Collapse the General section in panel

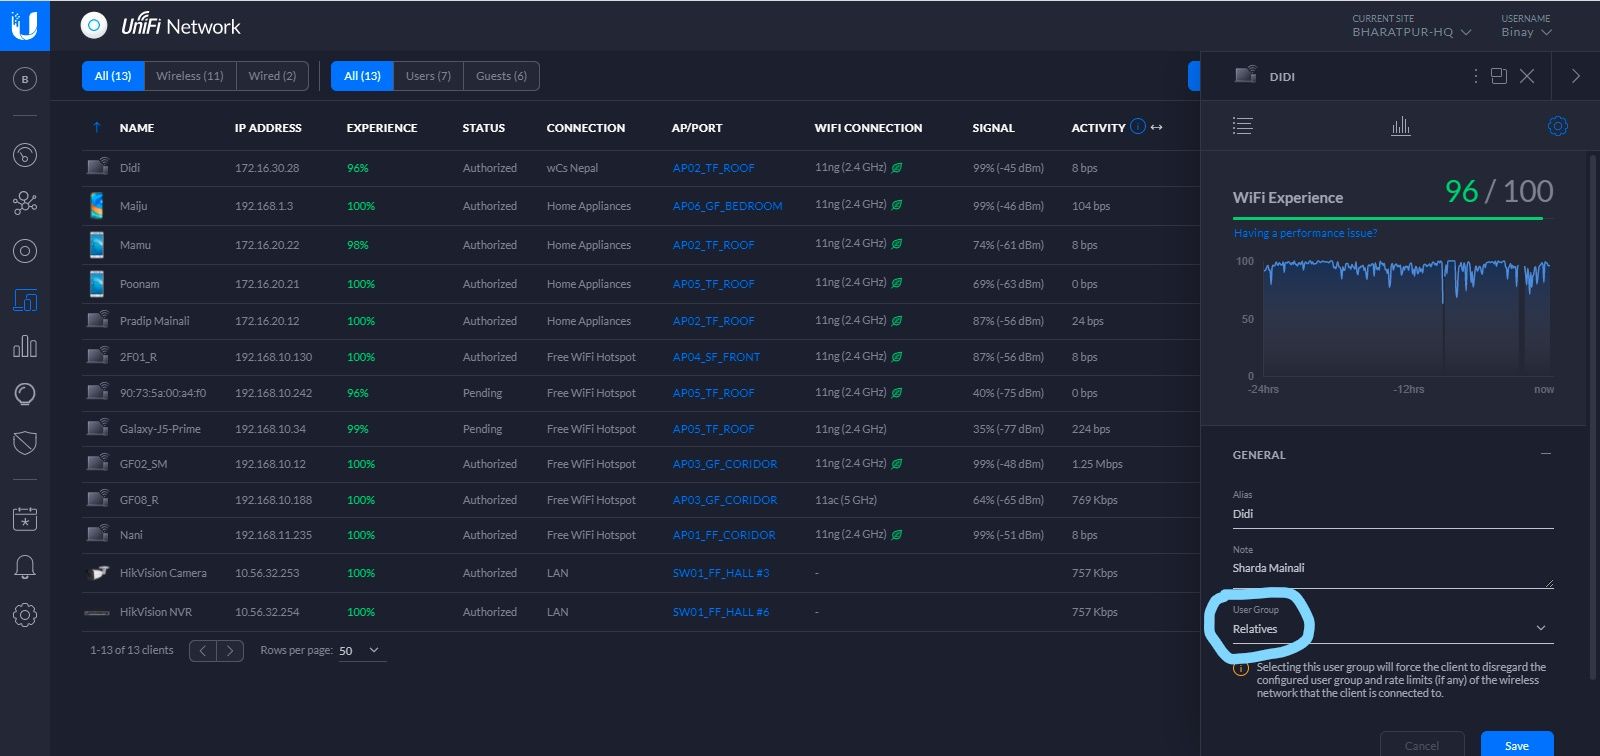click(x=1545, y=454)
